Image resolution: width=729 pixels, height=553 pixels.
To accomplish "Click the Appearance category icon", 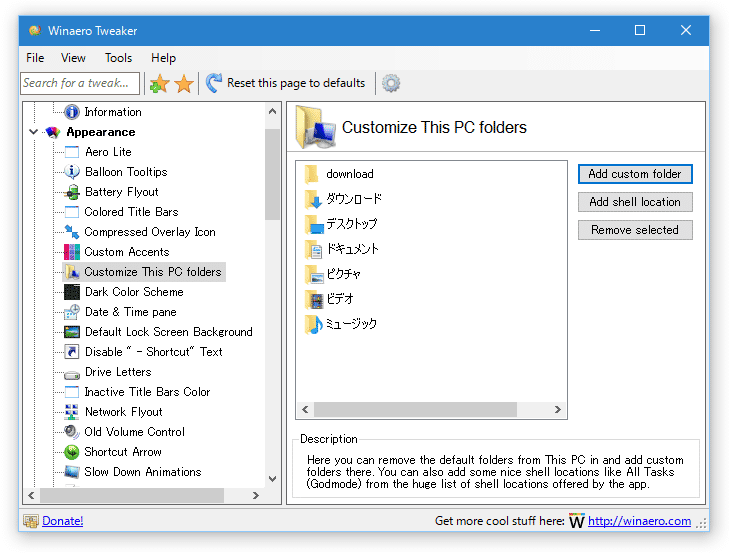I will (53, 133).
